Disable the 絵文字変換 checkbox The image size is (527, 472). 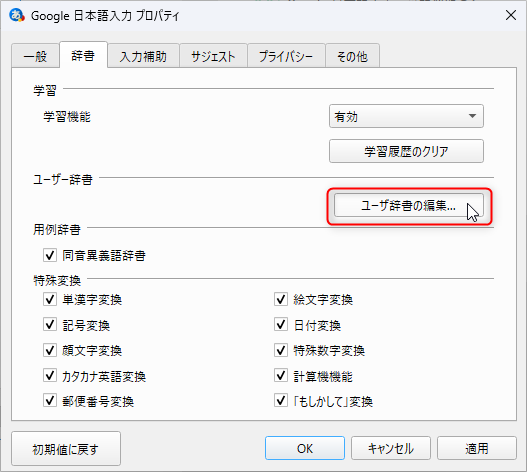[281, 299]
